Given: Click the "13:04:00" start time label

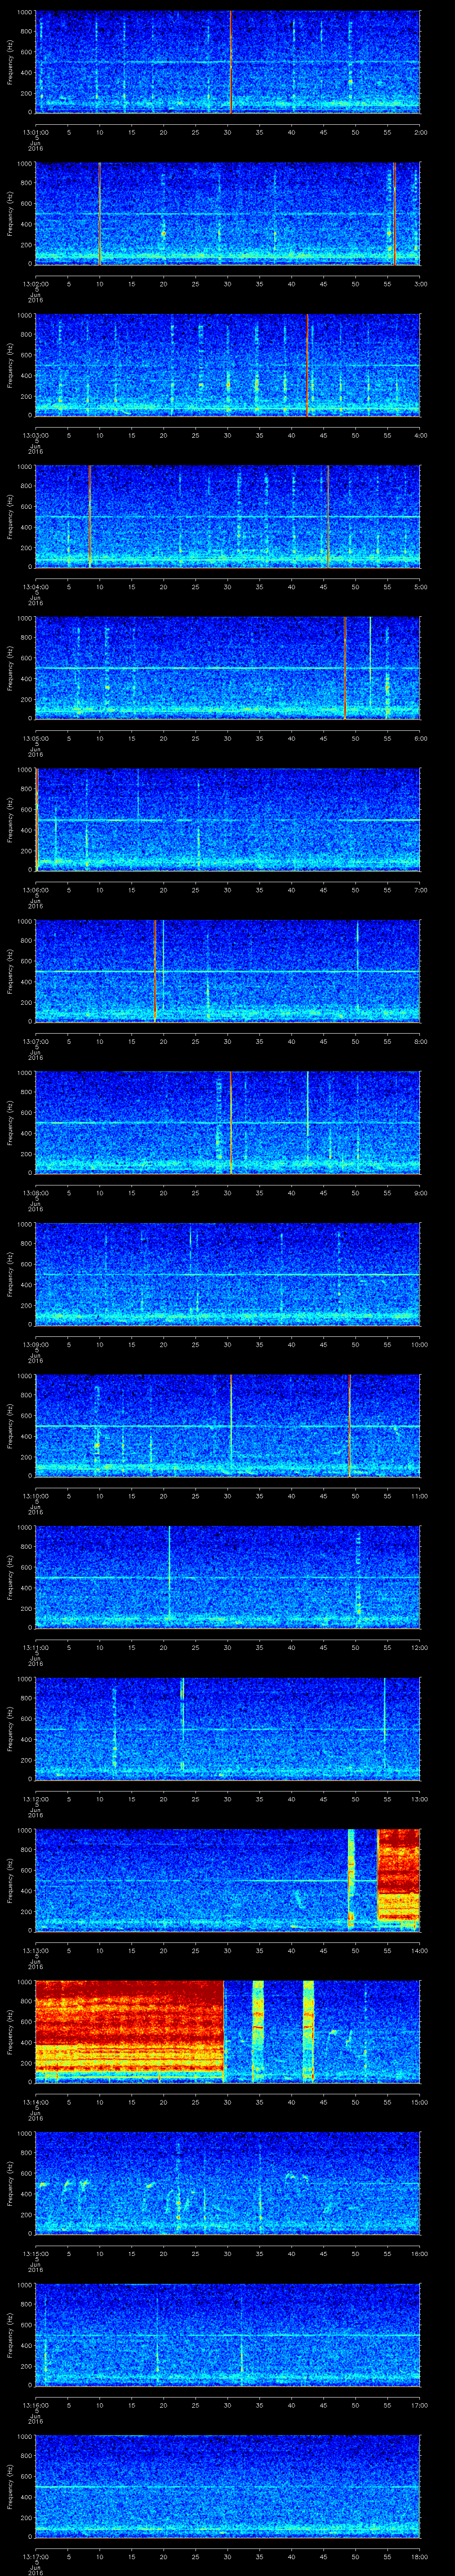Looking at the screenshot, I should coord(36,587).
